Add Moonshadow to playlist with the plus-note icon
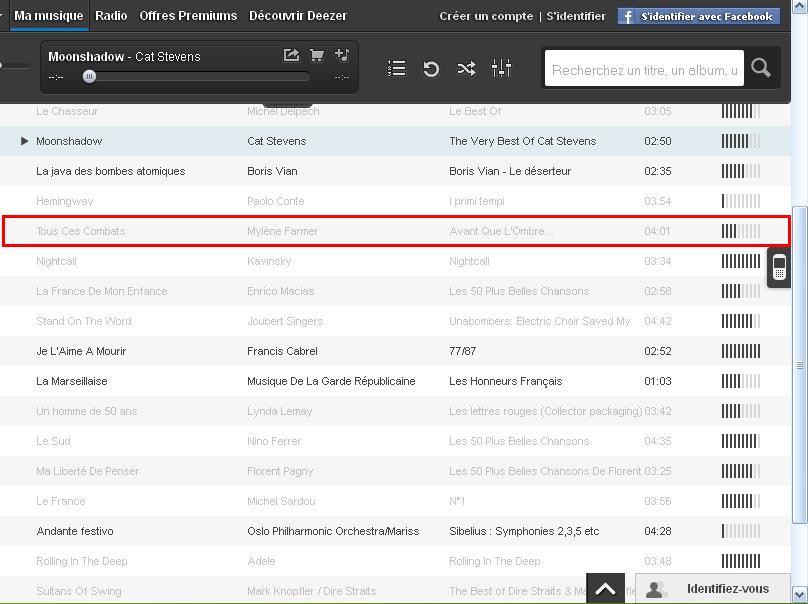The height and width of the screenshot is (604, 808). coord(342,55)
